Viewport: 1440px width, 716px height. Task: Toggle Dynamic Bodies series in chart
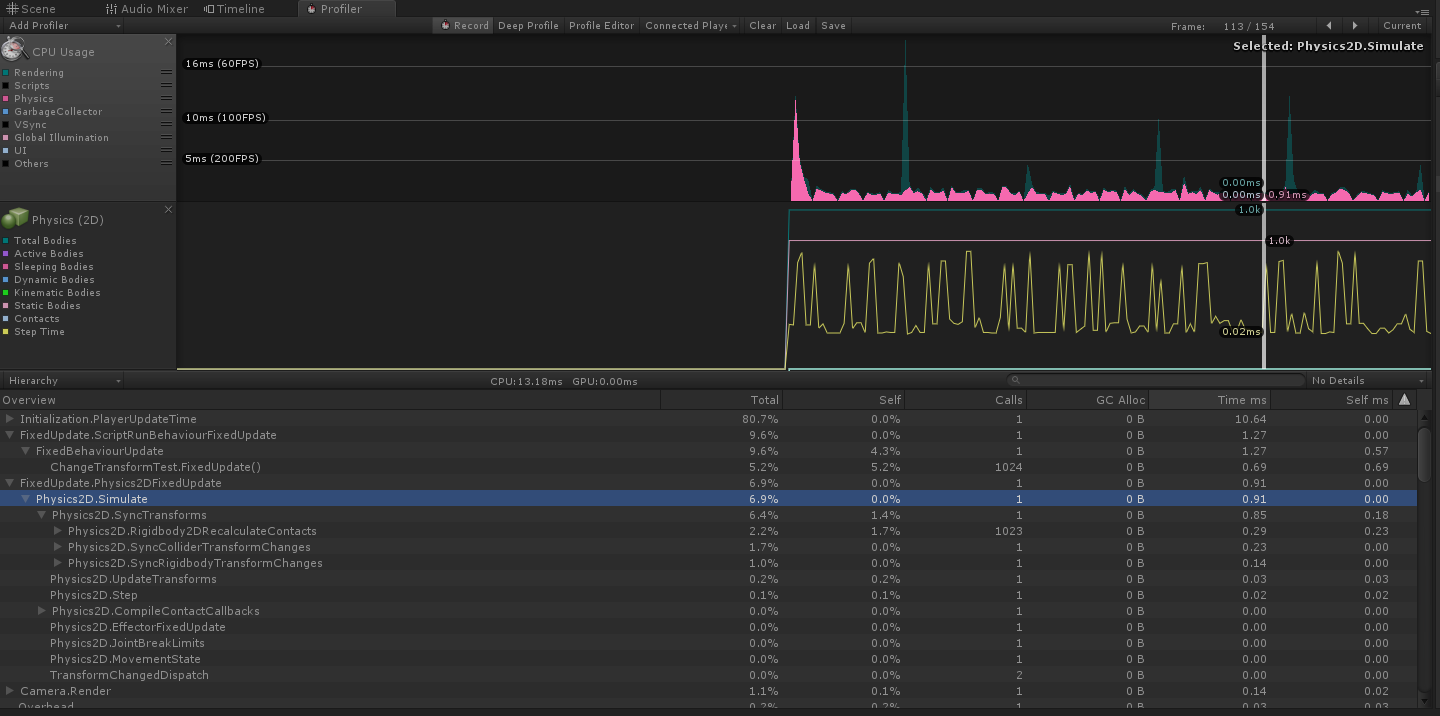coord(6,280)
